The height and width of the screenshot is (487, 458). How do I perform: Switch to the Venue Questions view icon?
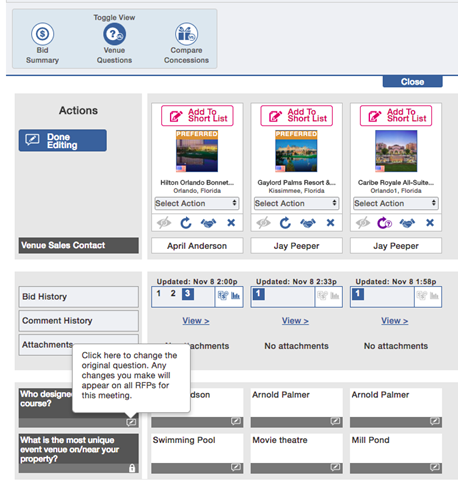[114, 34]
